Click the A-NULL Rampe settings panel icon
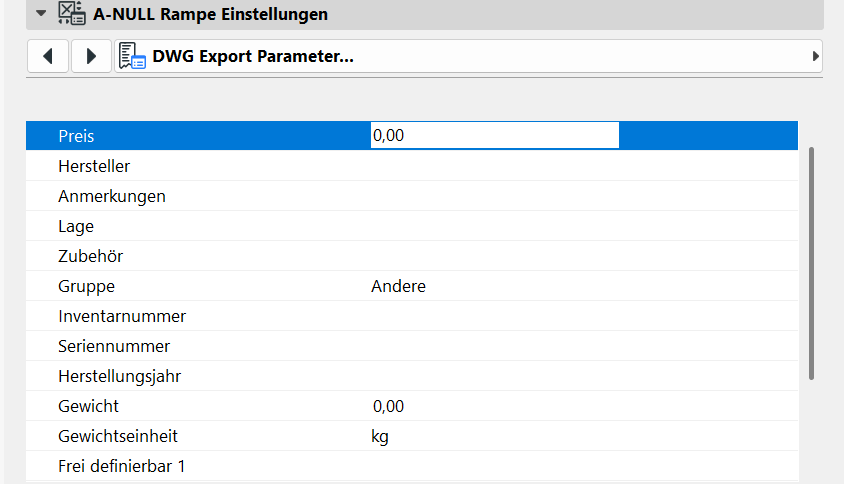The image size is (844, 484). click(71, 14)
